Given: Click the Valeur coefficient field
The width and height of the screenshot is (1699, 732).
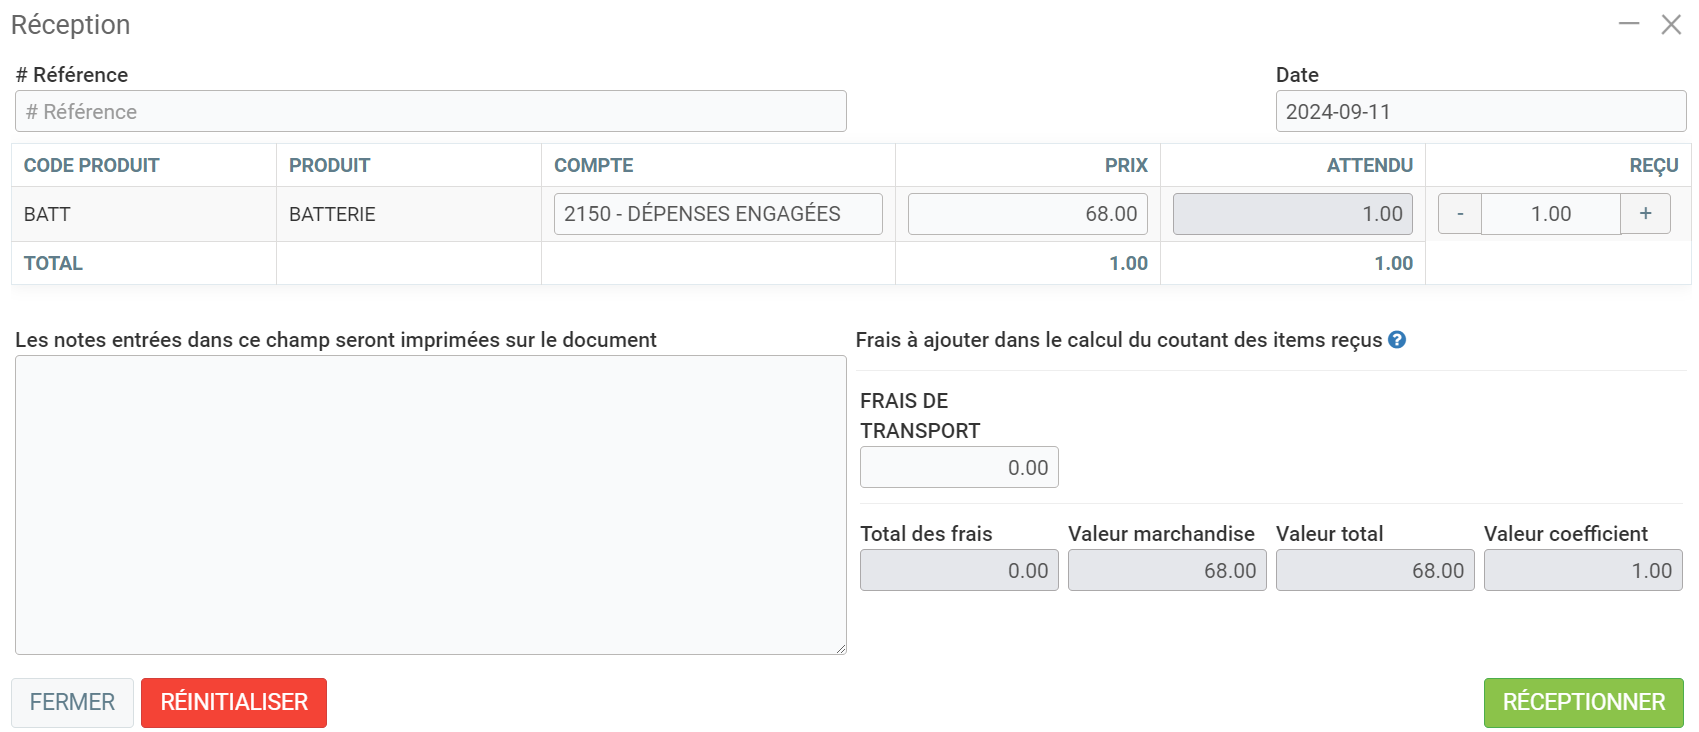Looking at the screenshot, I should coord(1583,571).
